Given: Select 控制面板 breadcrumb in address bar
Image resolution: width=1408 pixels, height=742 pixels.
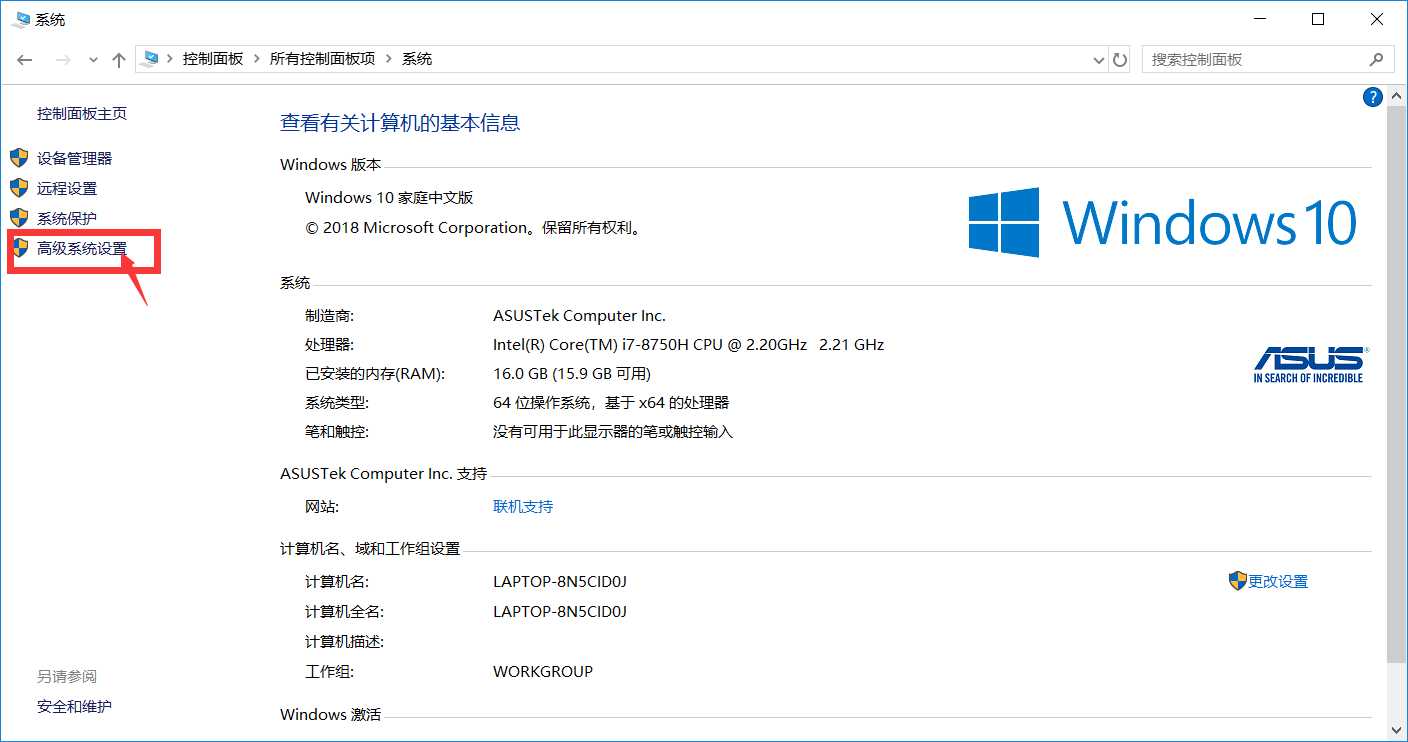Looking at the screenshot, I should pos(213,59).
